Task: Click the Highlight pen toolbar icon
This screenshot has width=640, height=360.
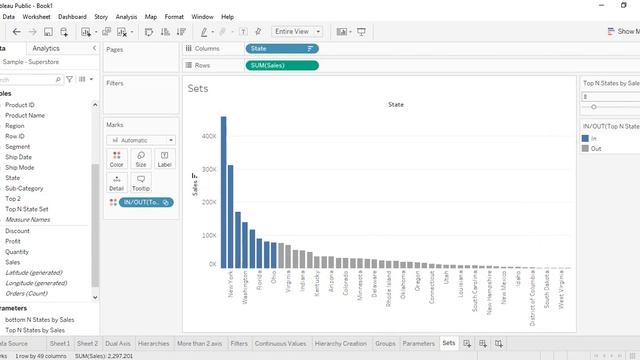Action: (204, 32)
